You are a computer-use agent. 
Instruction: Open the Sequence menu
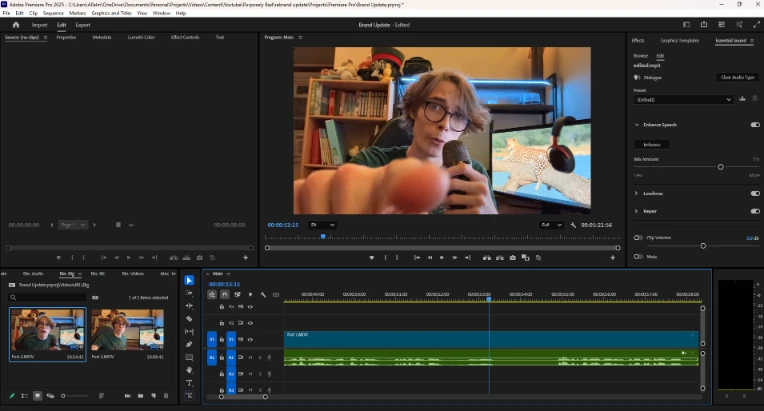point(53,13)
